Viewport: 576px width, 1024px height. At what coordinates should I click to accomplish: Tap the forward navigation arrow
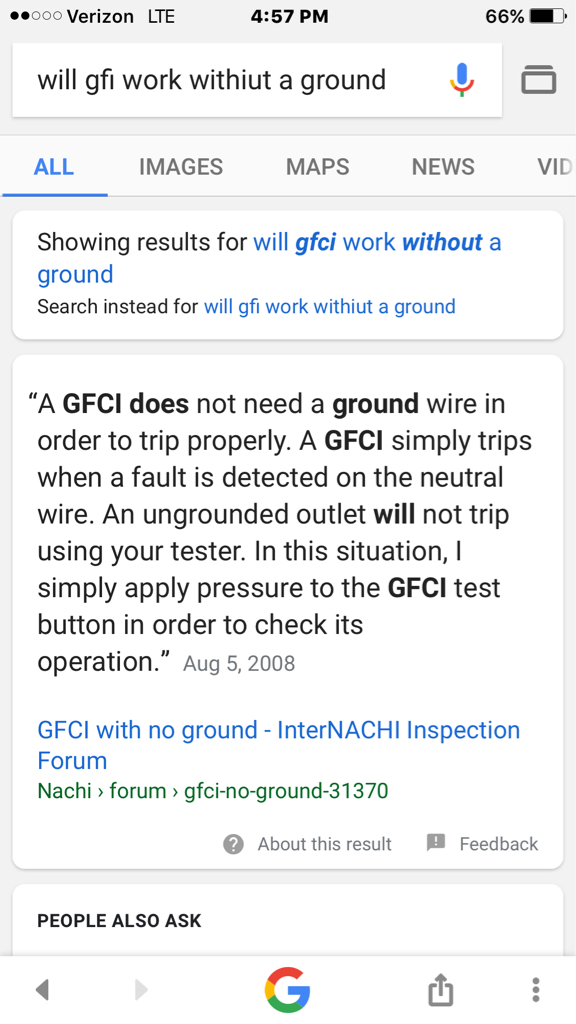tap(140, 990)
